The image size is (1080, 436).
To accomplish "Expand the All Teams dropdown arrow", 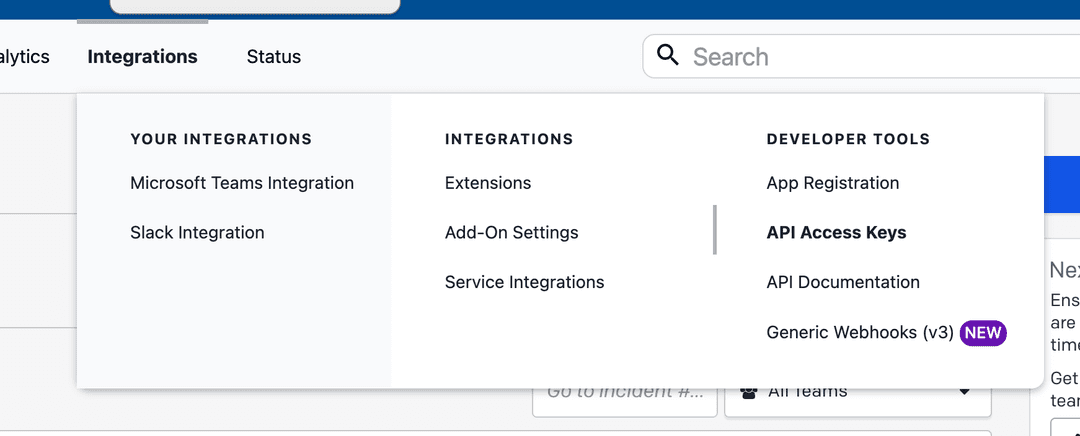I will click(x=964, y=392).
